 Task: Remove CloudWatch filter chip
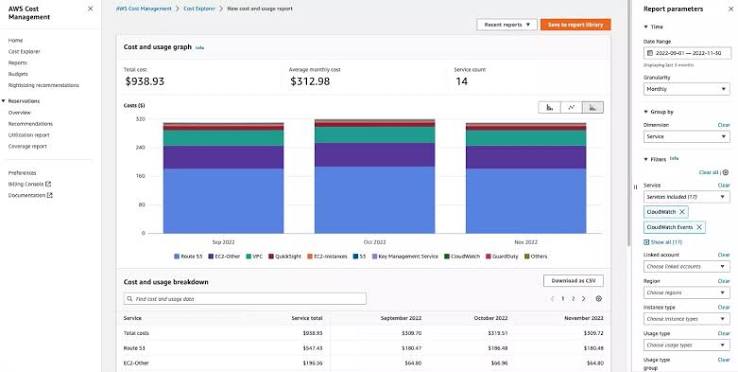(682, 212)
